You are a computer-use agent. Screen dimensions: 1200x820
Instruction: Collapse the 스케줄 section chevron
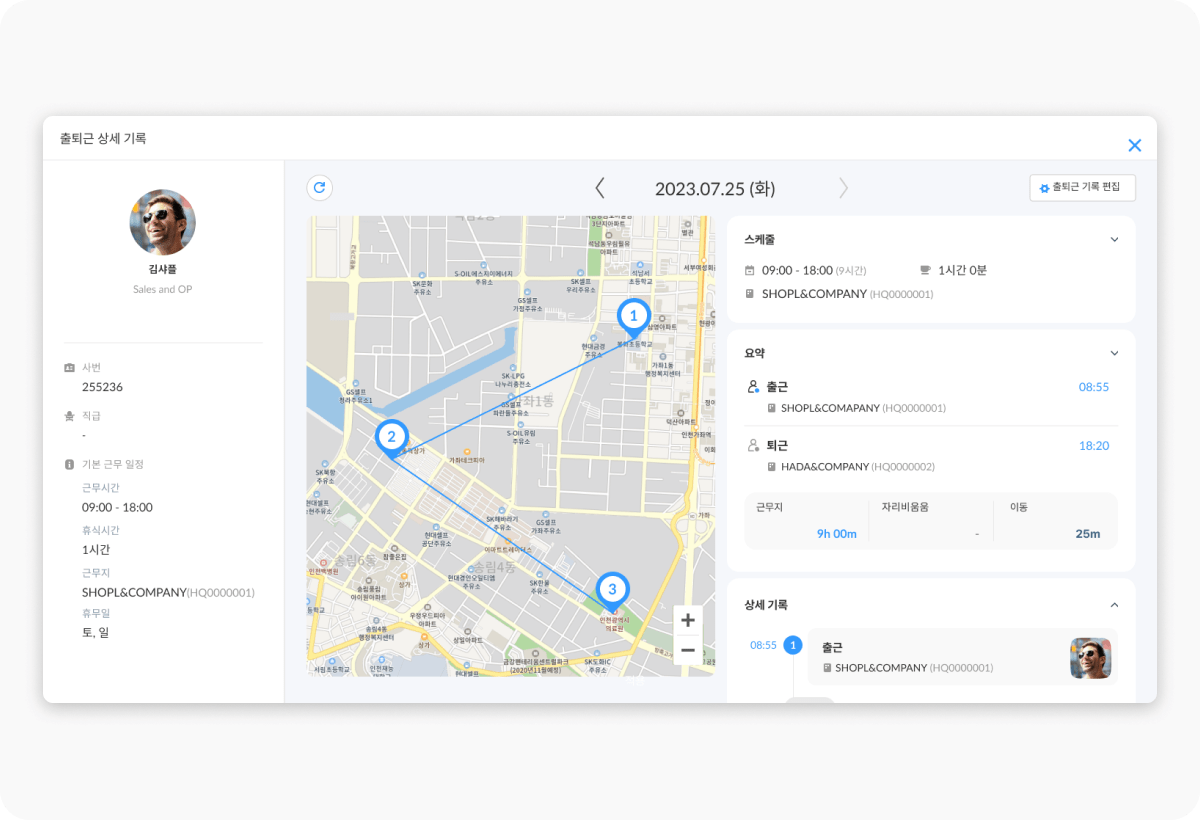1114,240
